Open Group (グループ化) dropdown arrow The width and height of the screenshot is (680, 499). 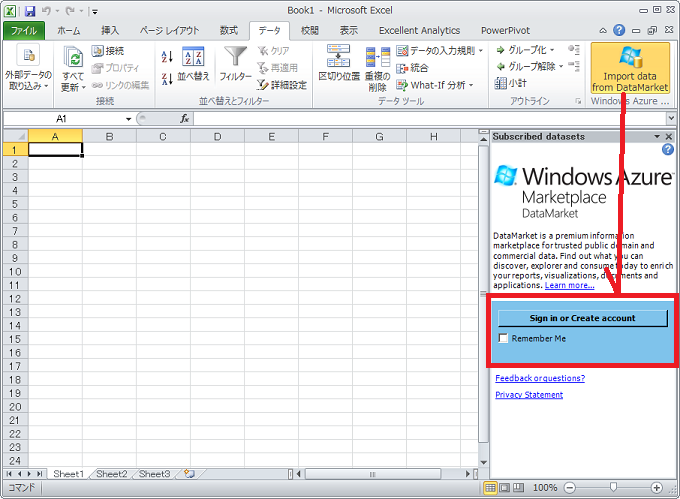pos(552,50)
